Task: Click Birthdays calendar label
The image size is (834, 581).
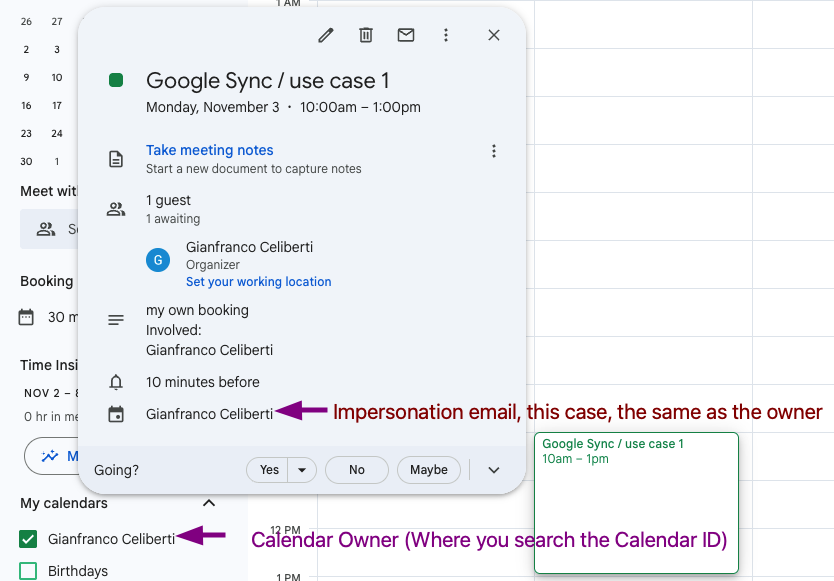Action: pos(78,571)
